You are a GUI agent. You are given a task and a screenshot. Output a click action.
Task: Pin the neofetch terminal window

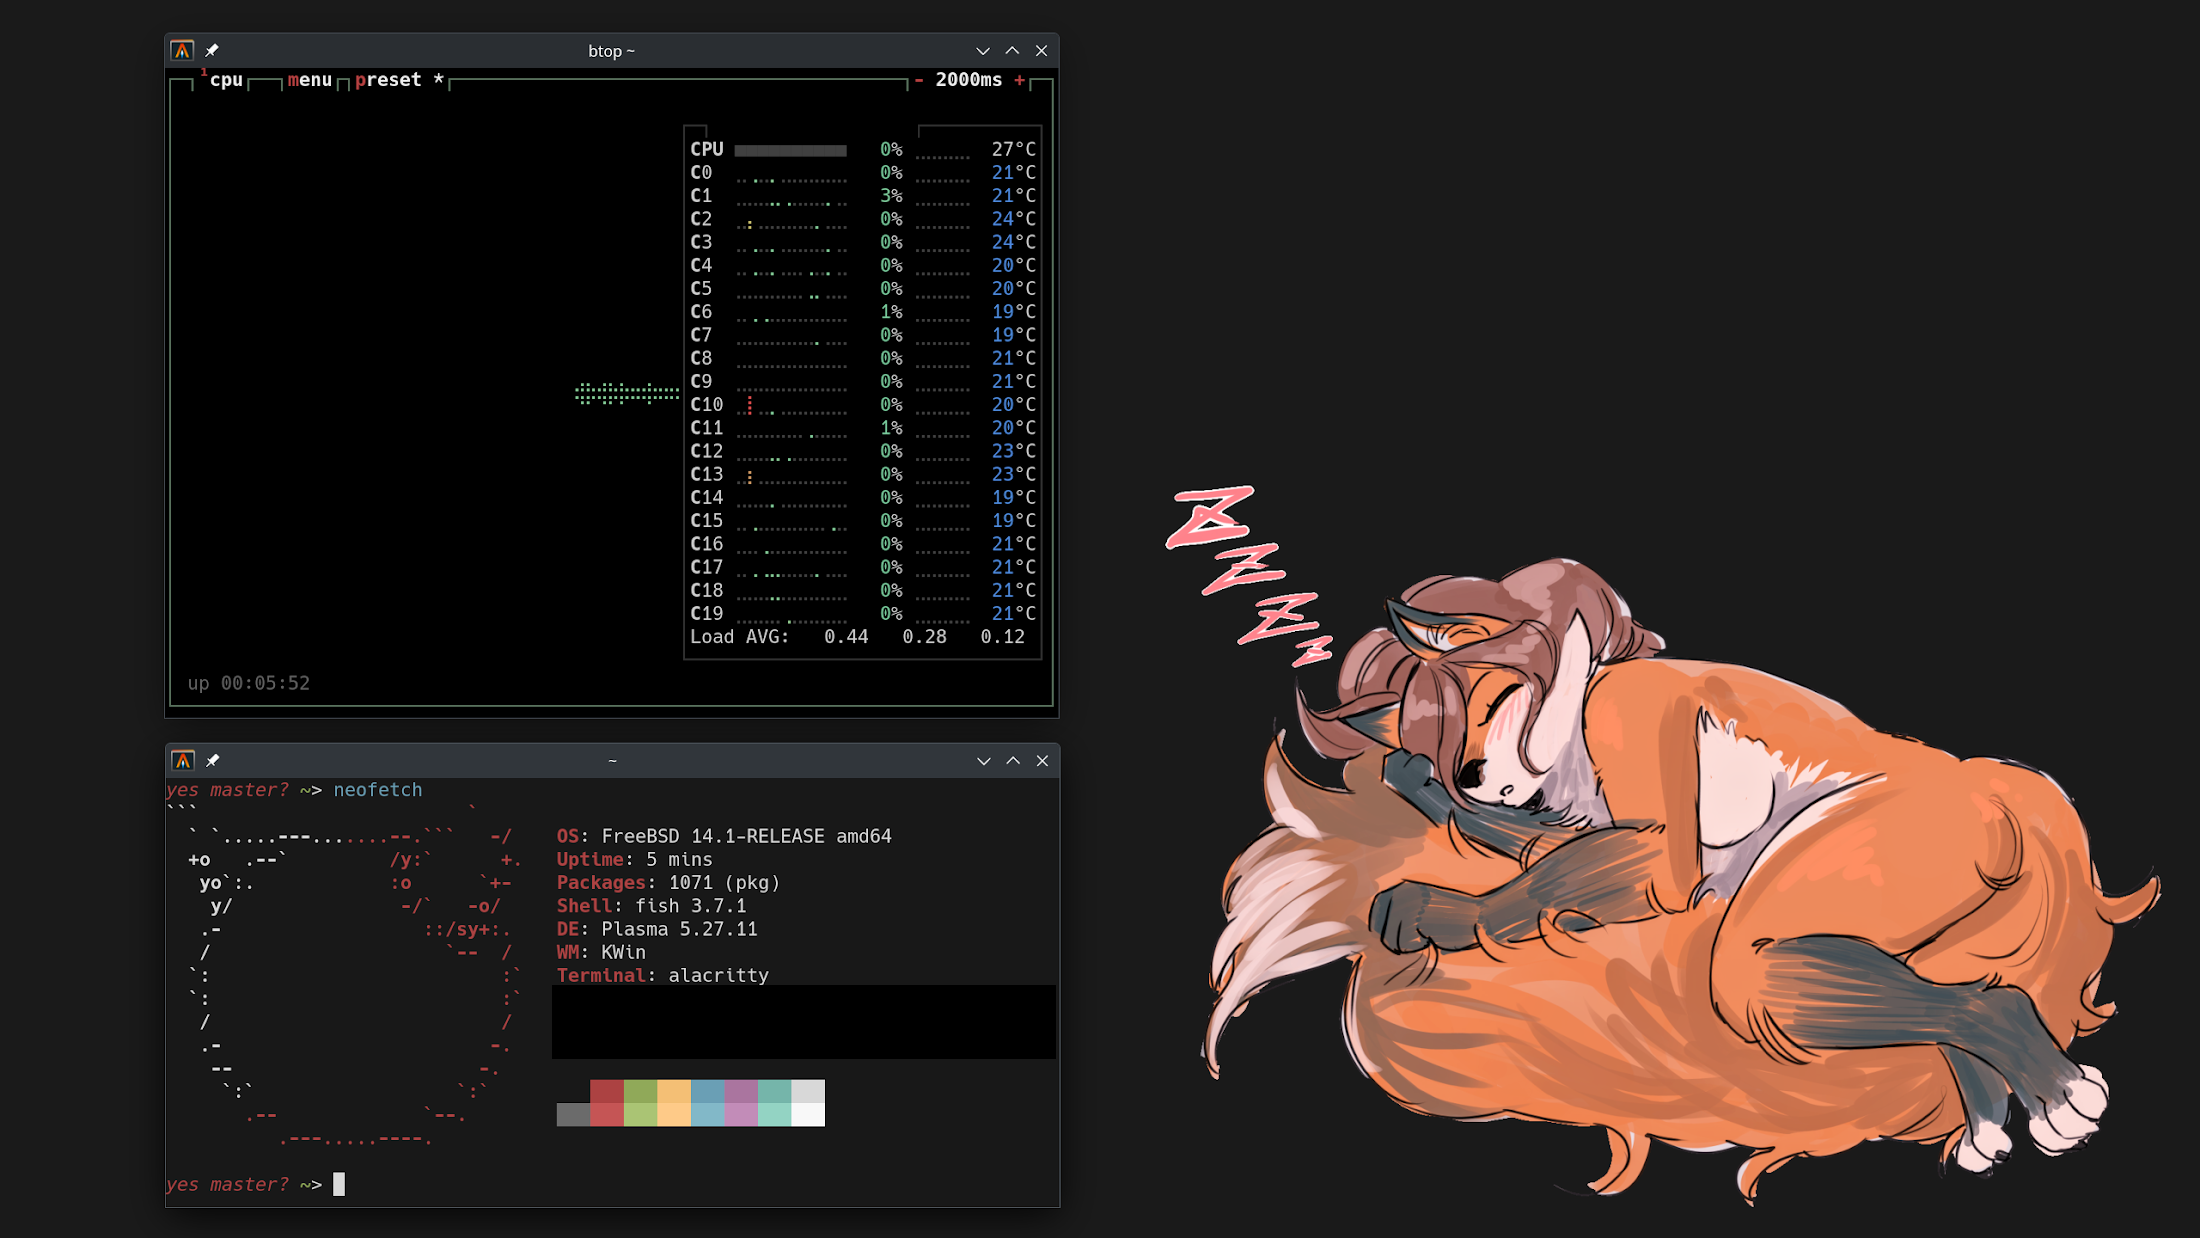pos(212,761)
